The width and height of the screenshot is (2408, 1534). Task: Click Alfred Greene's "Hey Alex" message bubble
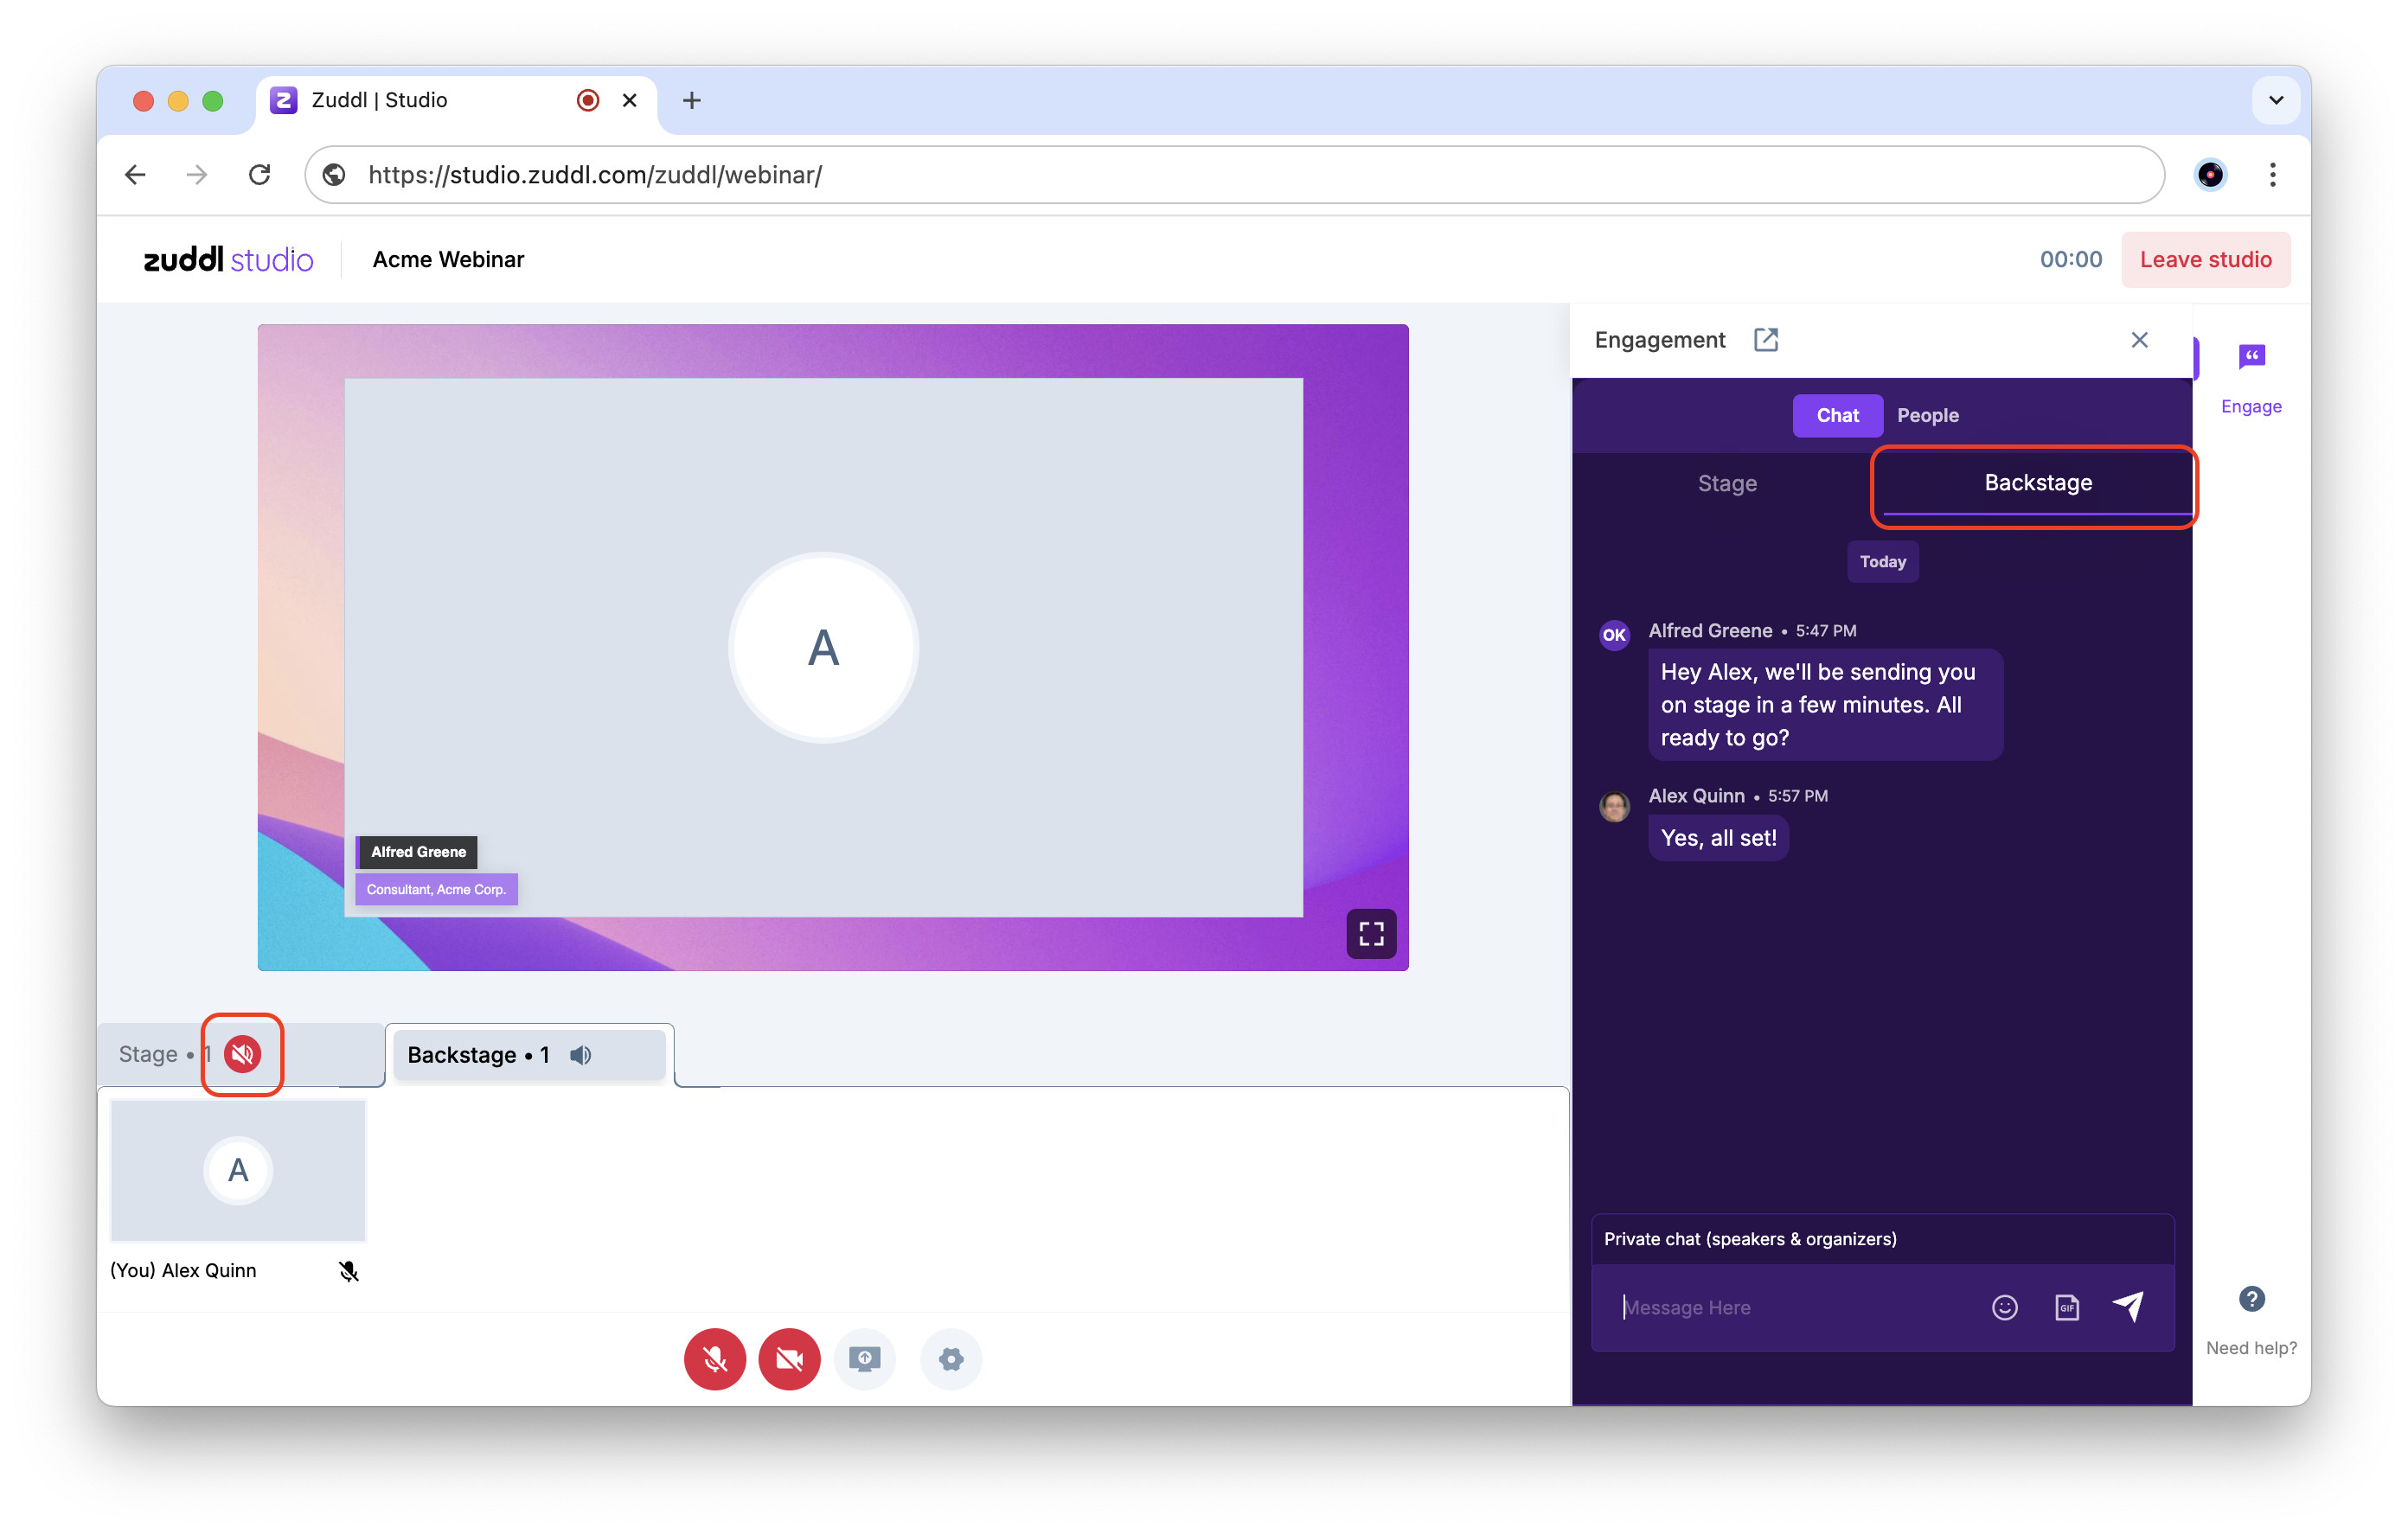point(1825,704)
